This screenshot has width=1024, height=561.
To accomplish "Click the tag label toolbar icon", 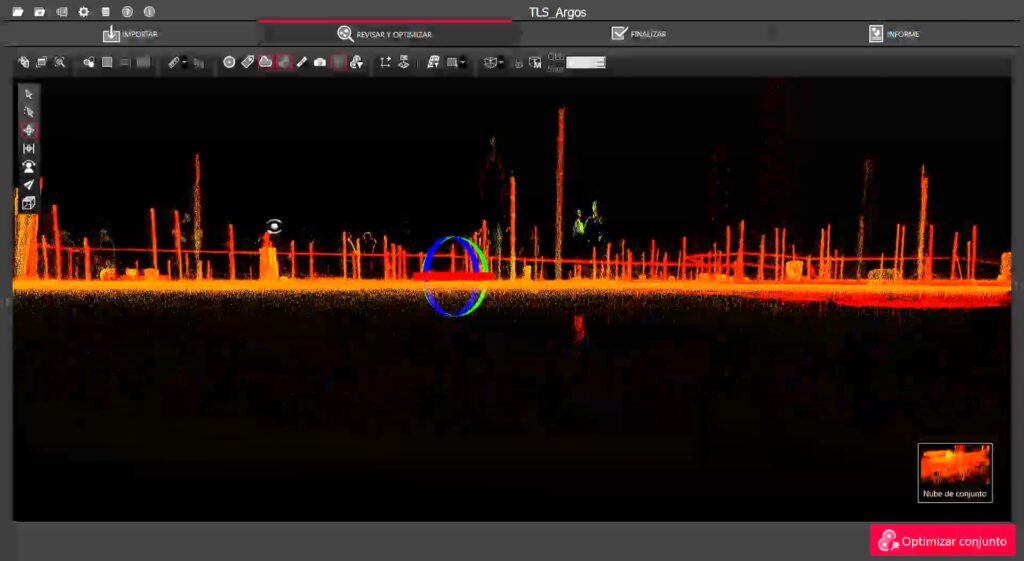I will pos(247,62).
